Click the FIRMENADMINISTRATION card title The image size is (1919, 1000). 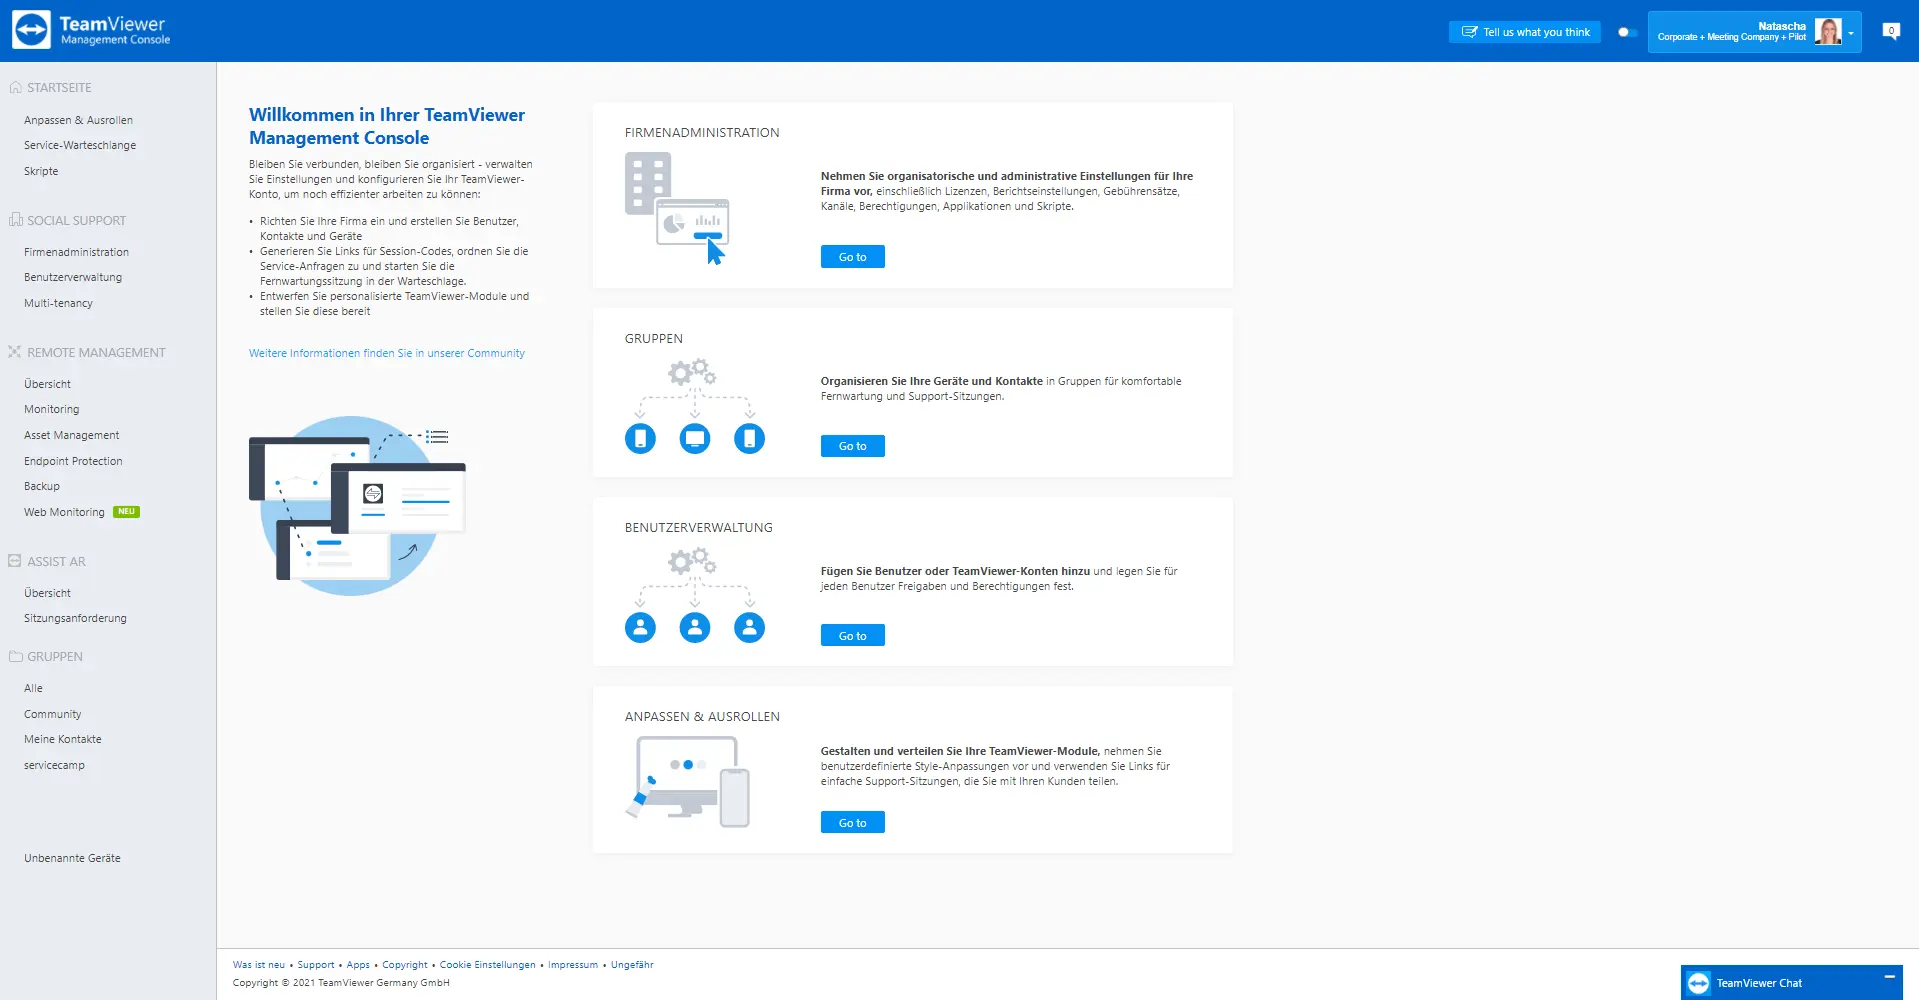[x=702, y=132]
